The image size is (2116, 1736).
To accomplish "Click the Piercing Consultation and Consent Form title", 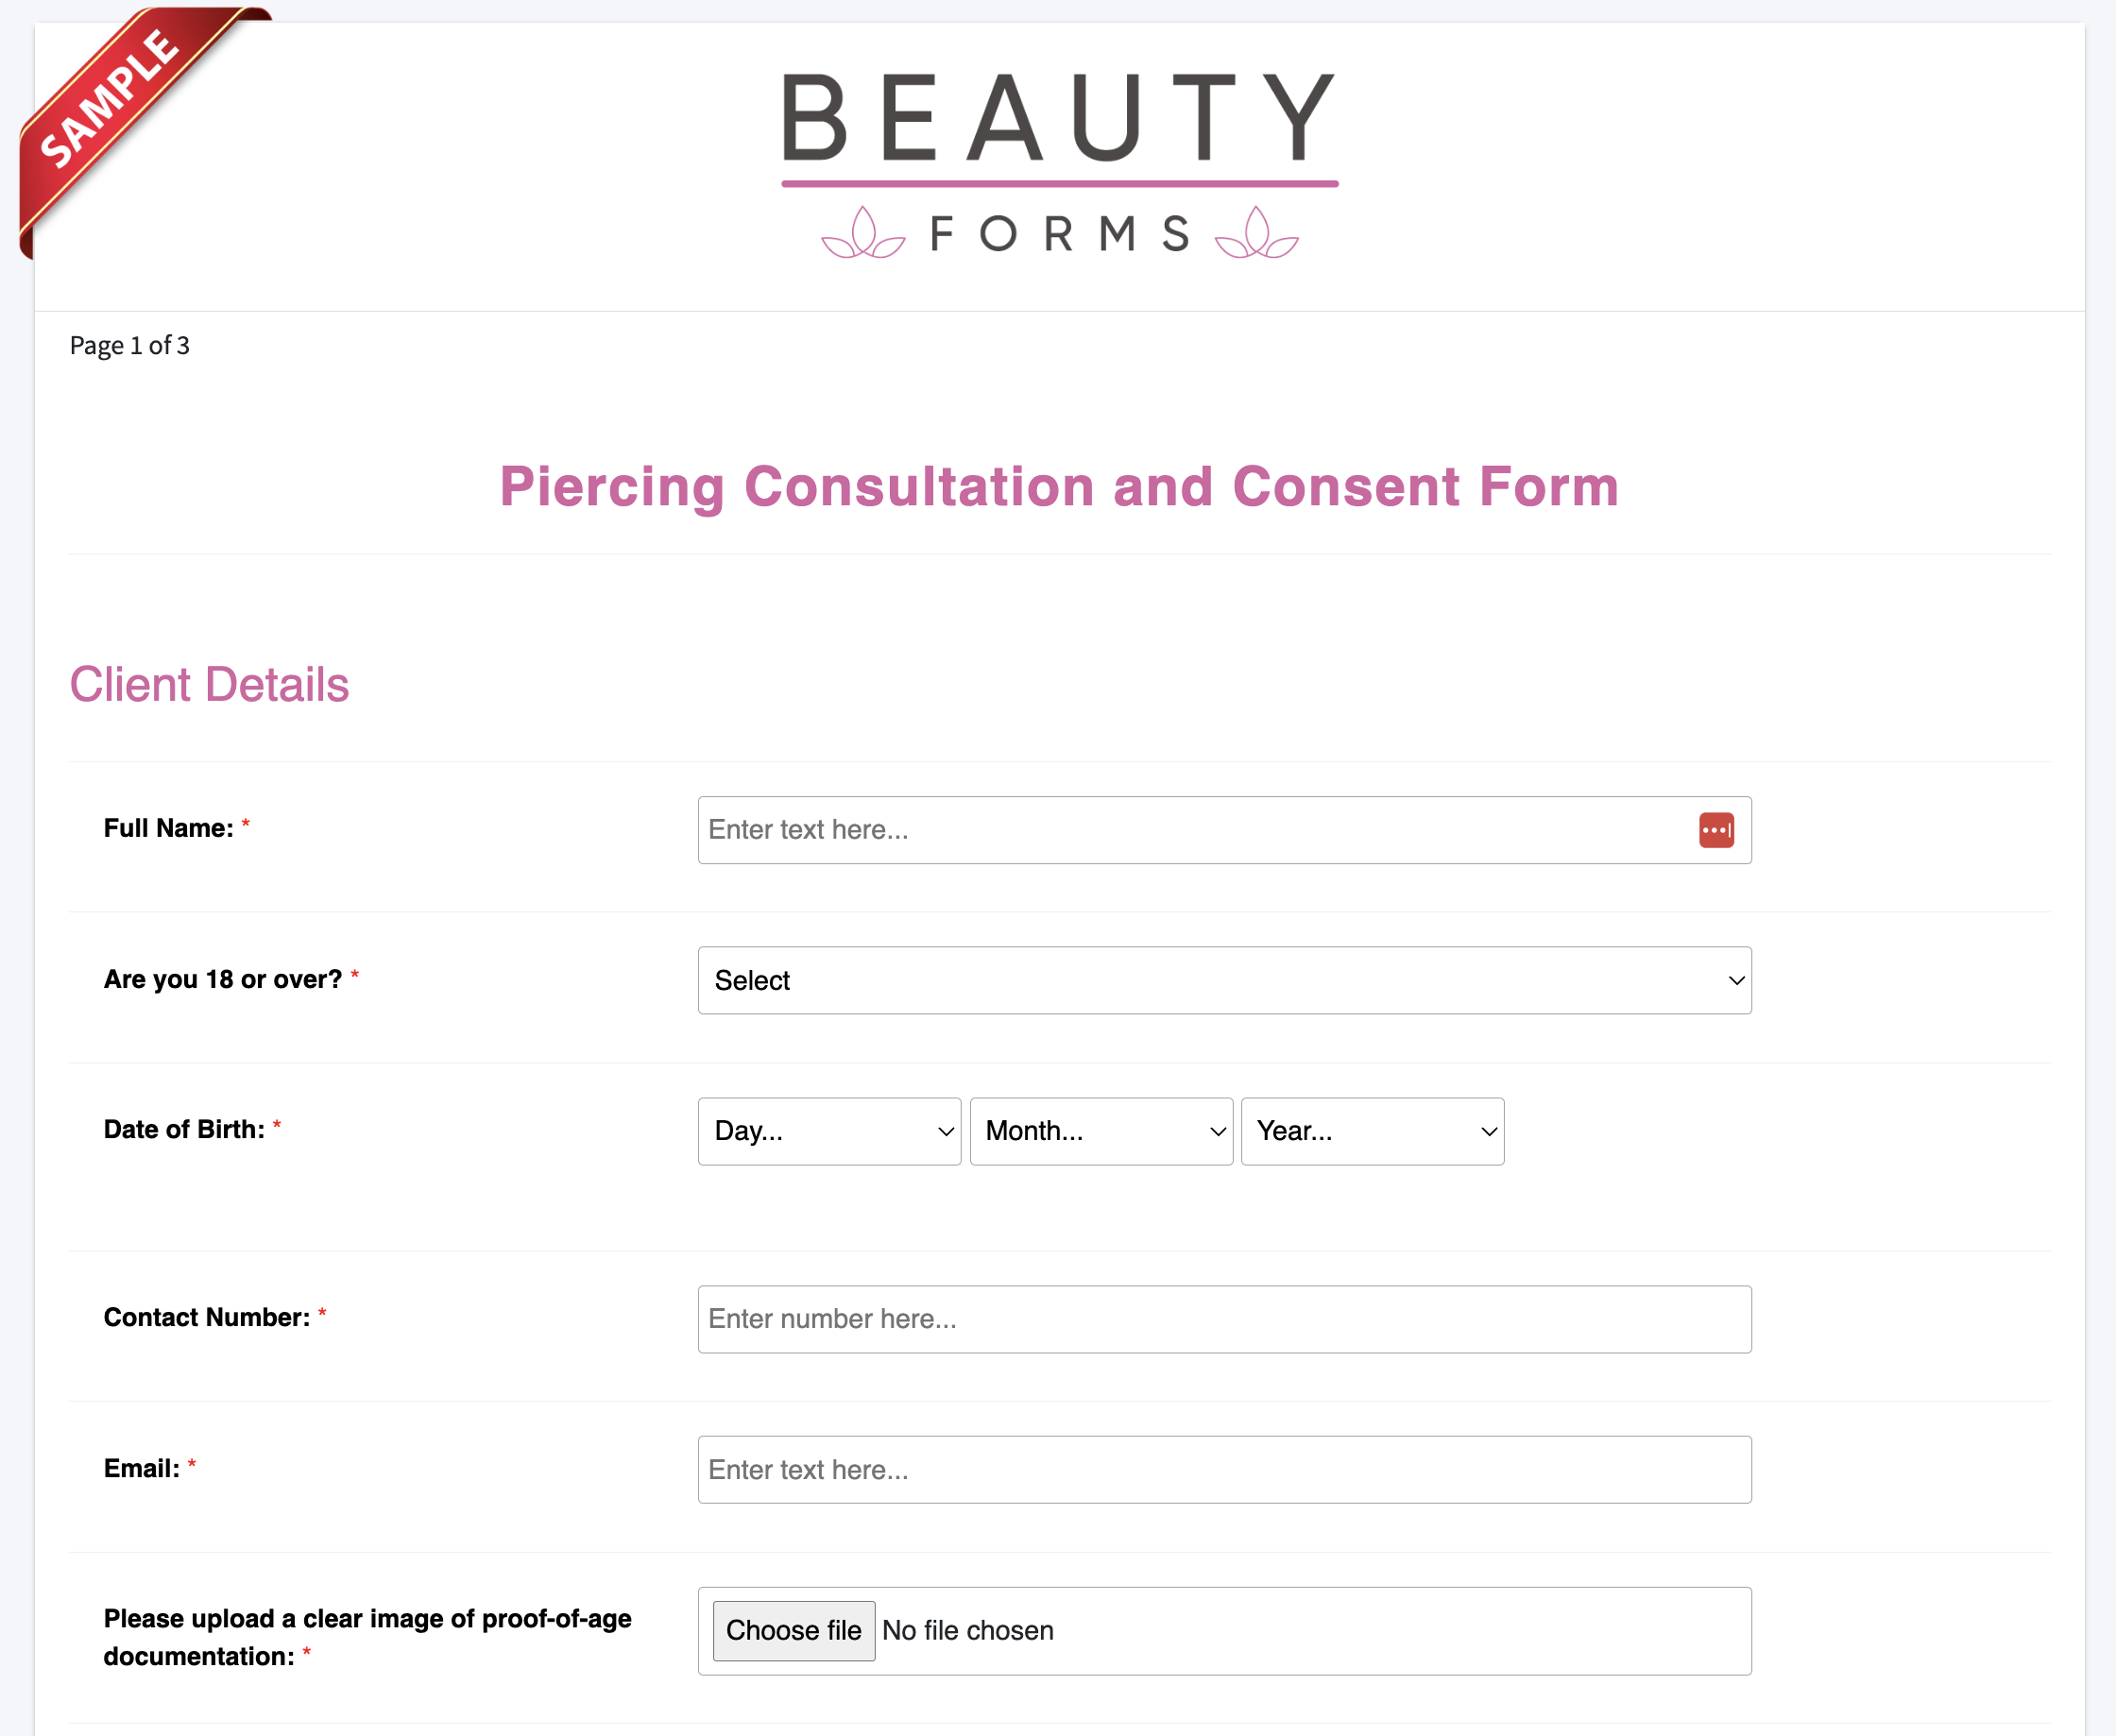I will coord(1058,485).
